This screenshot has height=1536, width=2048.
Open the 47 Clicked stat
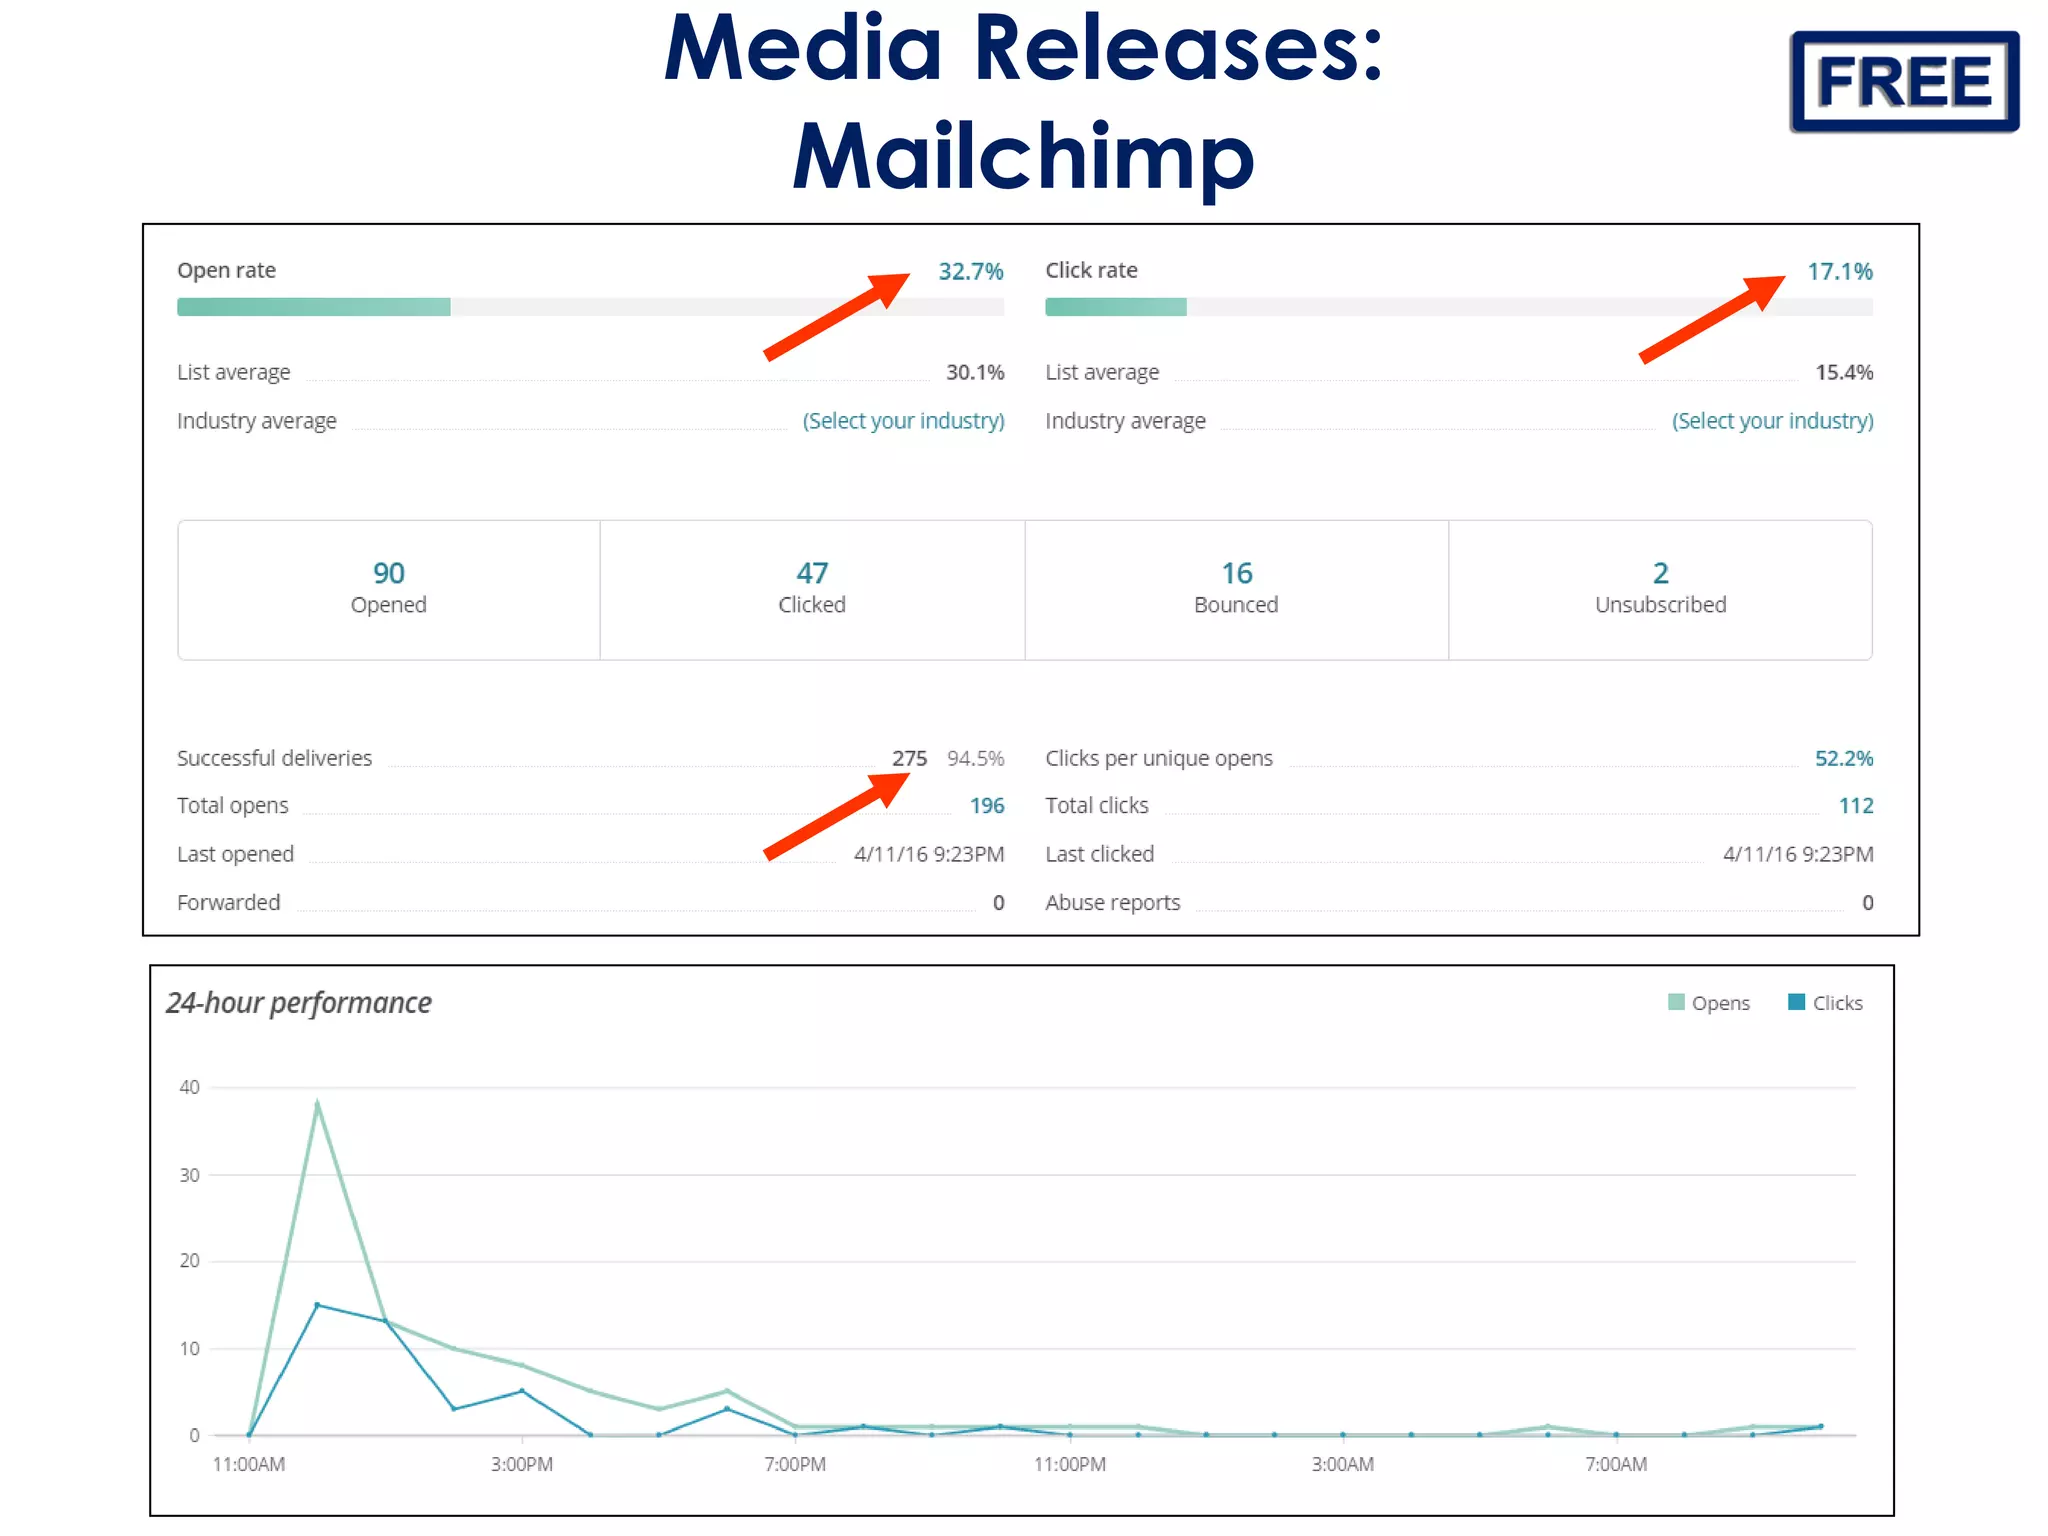812,589
